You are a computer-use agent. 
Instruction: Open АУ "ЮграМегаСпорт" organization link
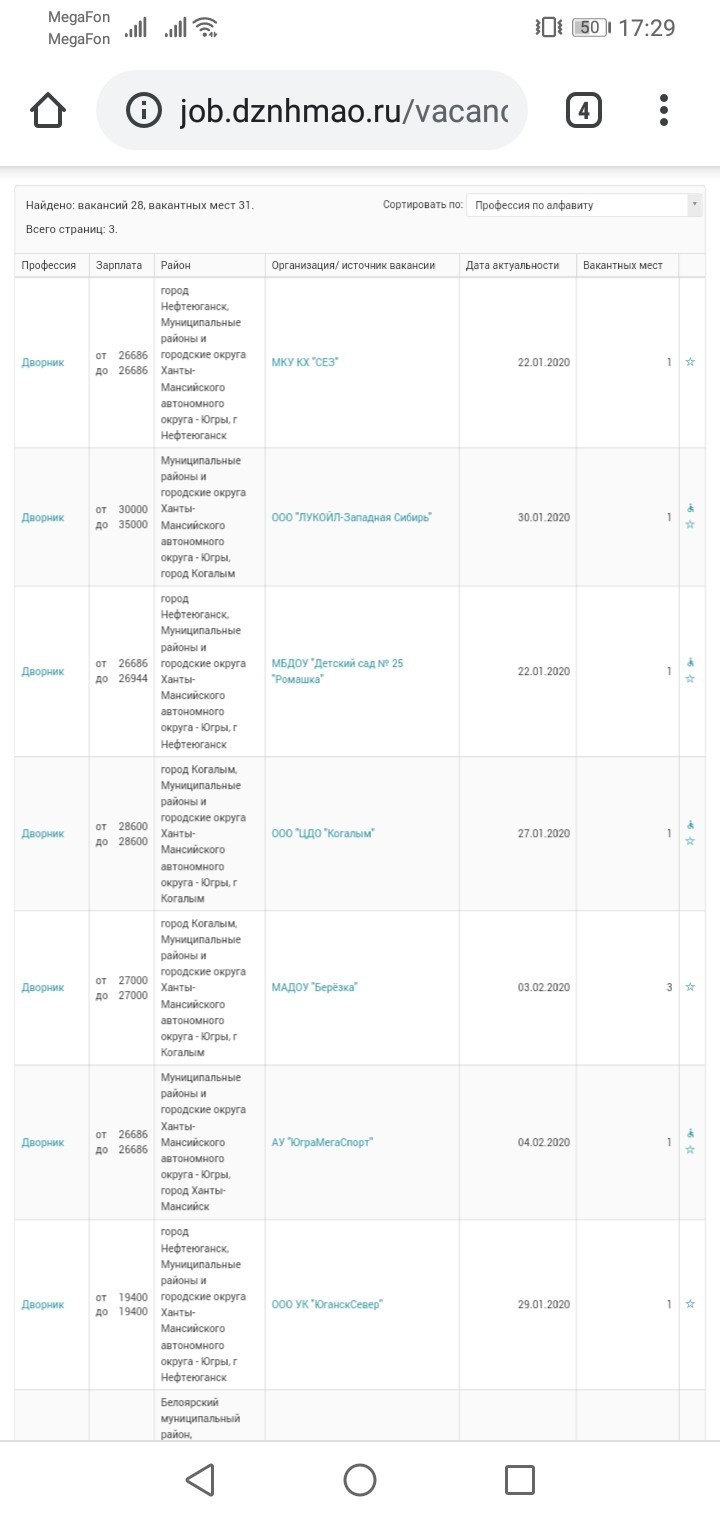pos(322,1142)
